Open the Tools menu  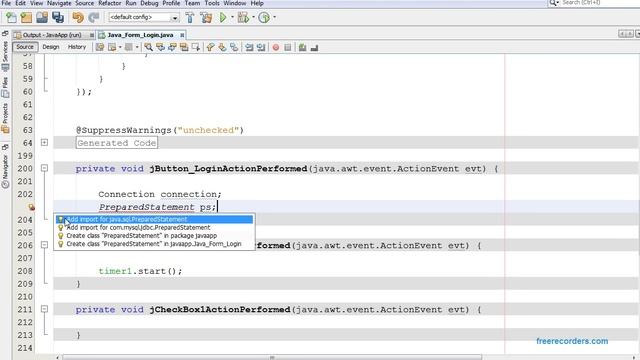[212, 3]
